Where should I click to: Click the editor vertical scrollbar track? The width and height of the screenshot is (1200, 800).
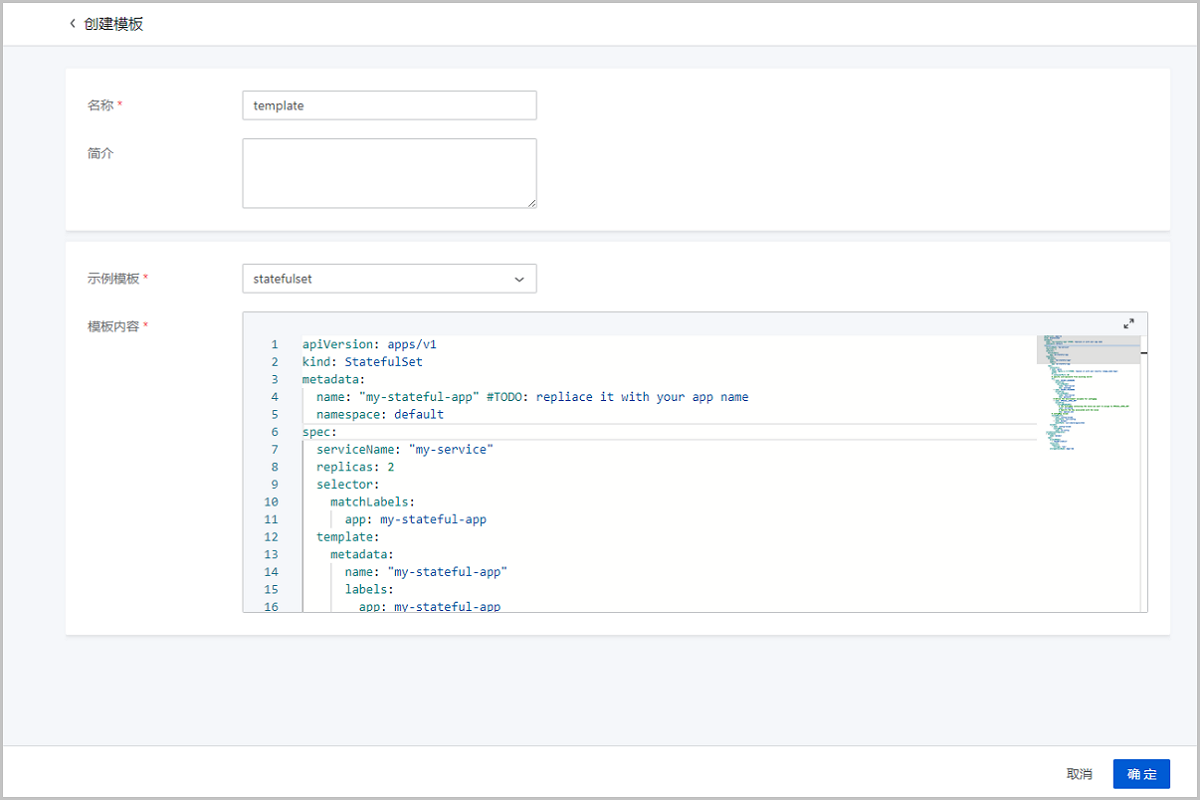point(1144,480)
